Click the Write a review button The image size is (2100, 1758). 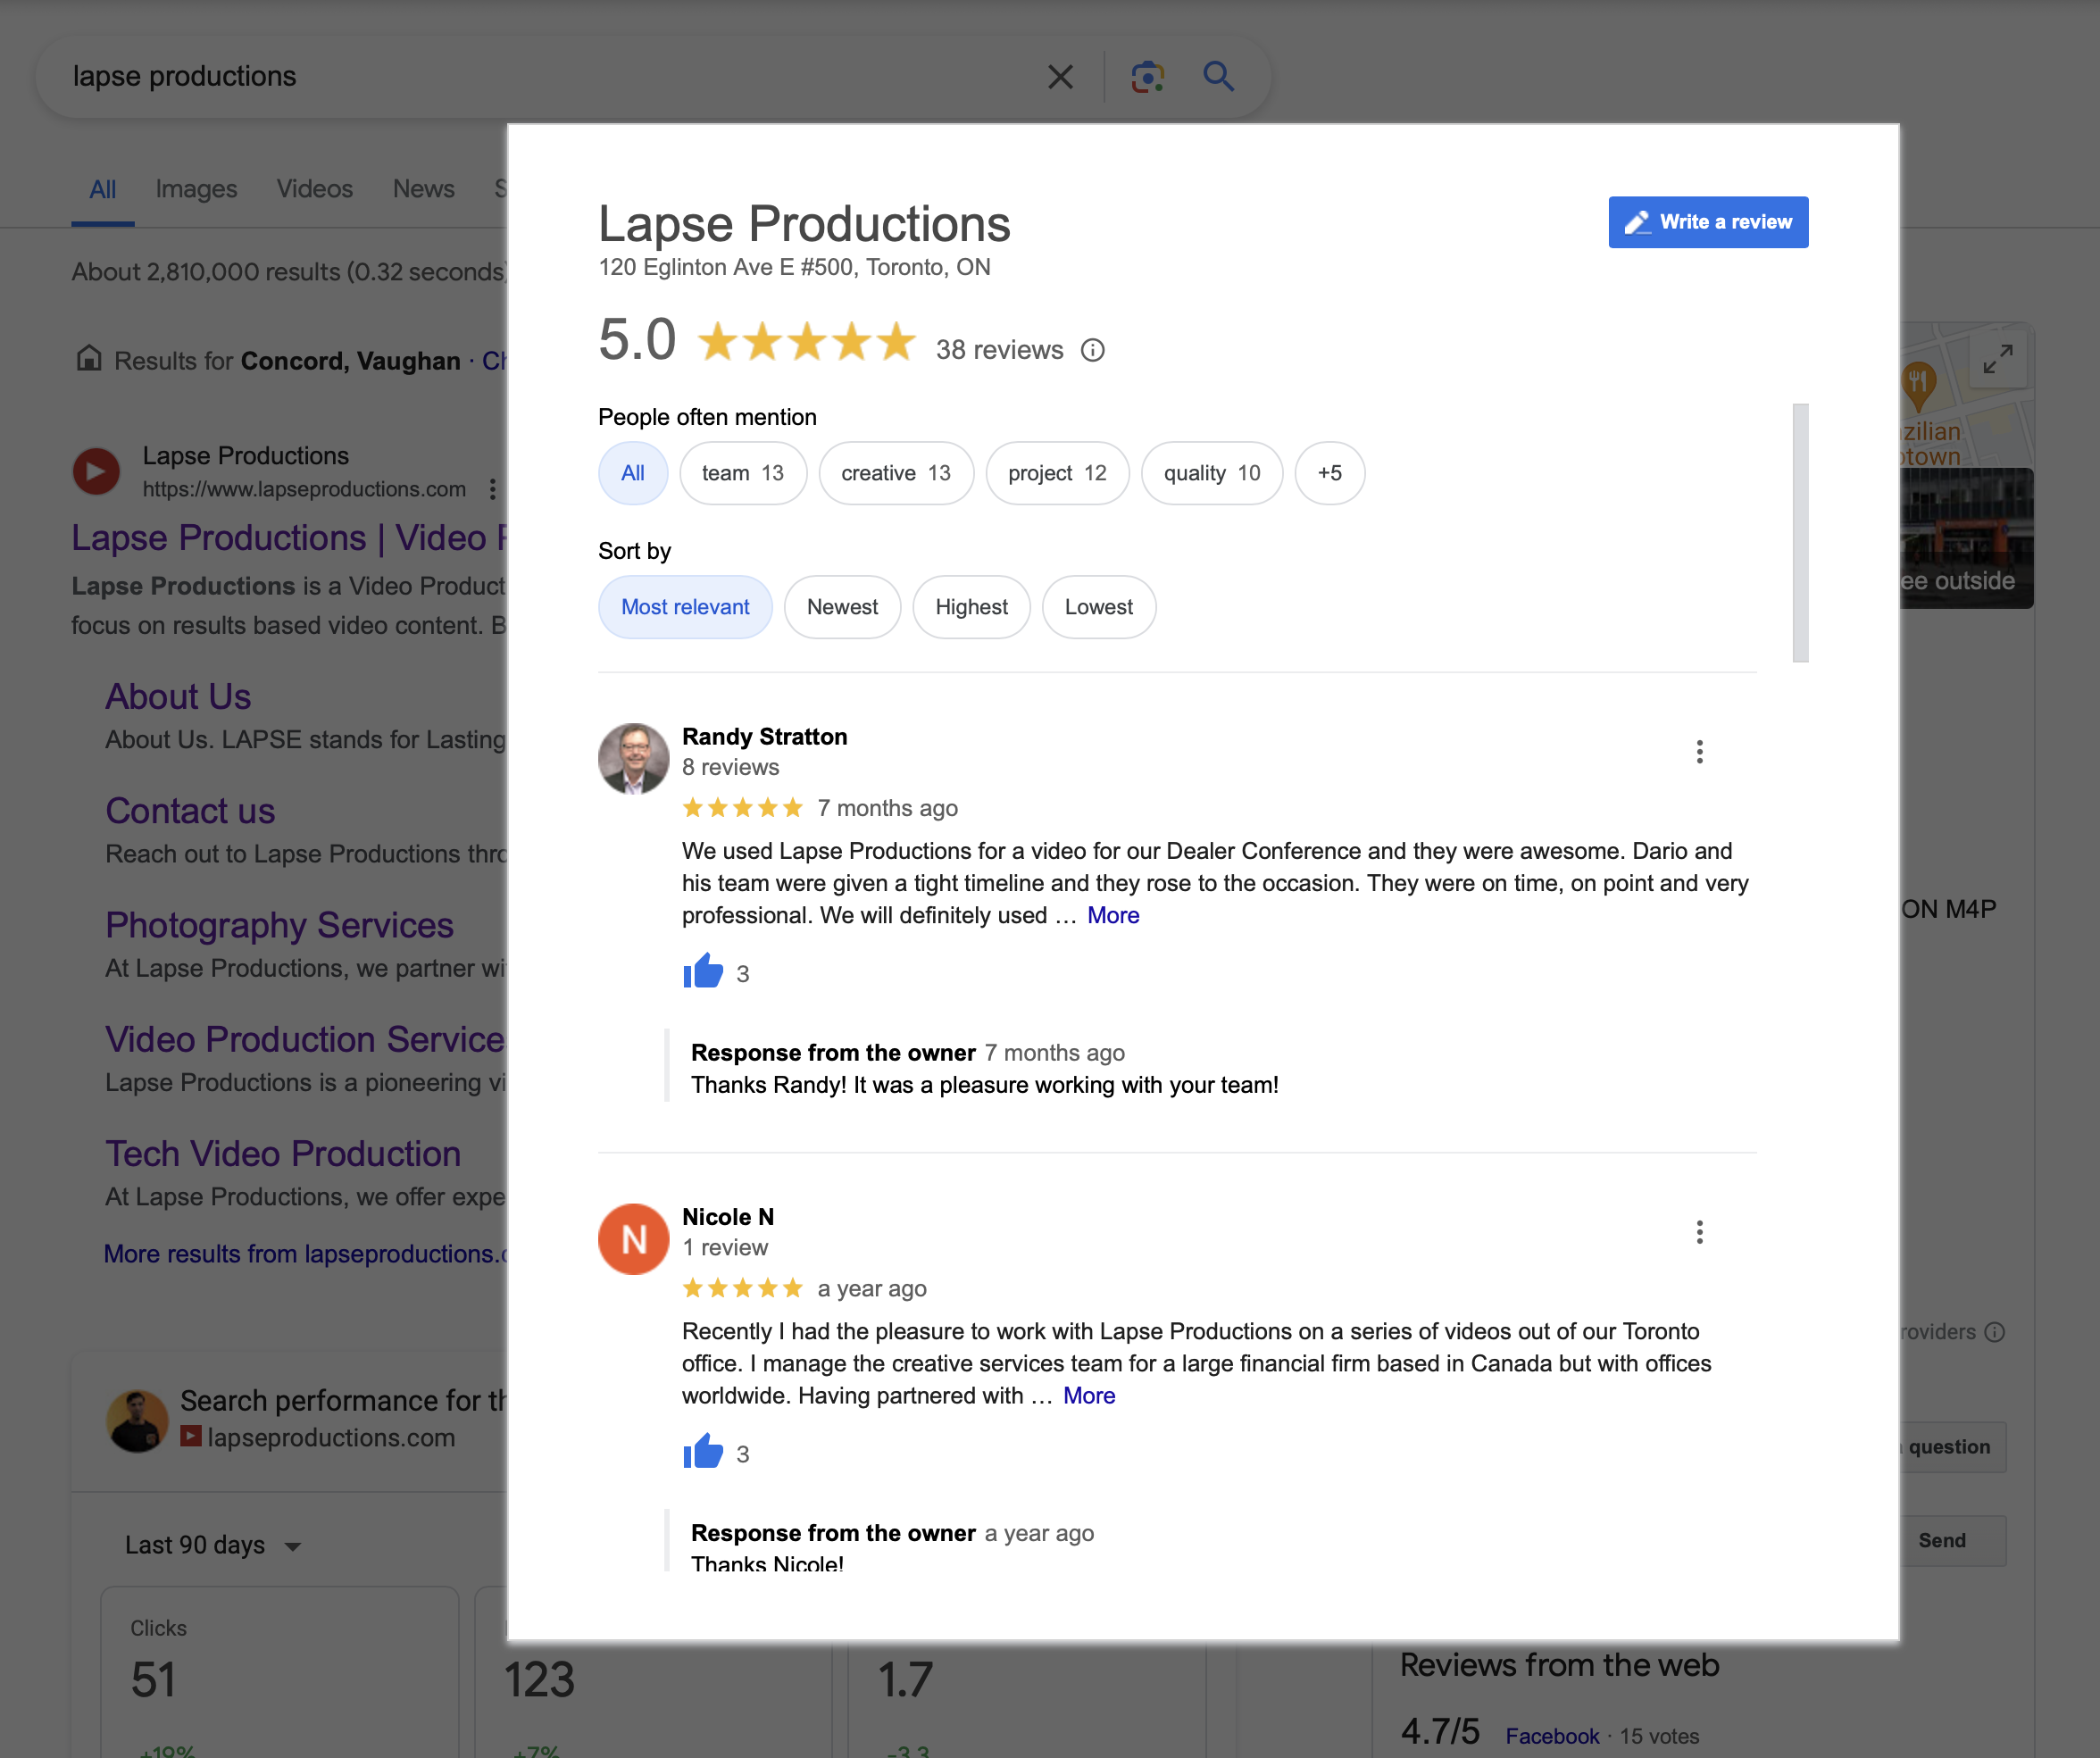1708,222
